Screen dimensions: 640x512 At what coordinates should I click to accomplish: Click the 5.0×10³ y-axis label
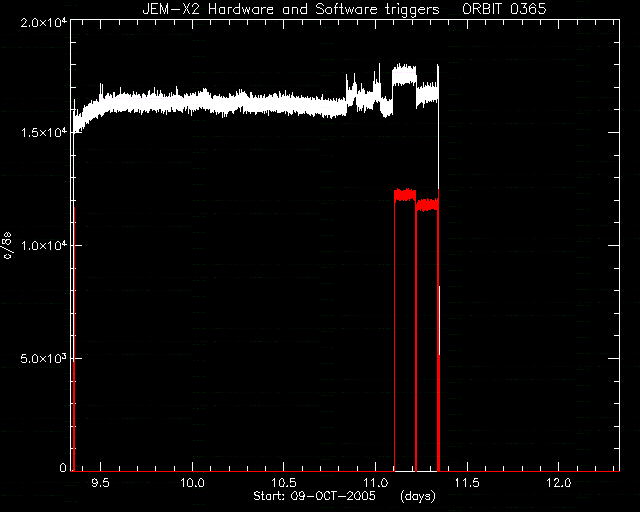point(44,358)
